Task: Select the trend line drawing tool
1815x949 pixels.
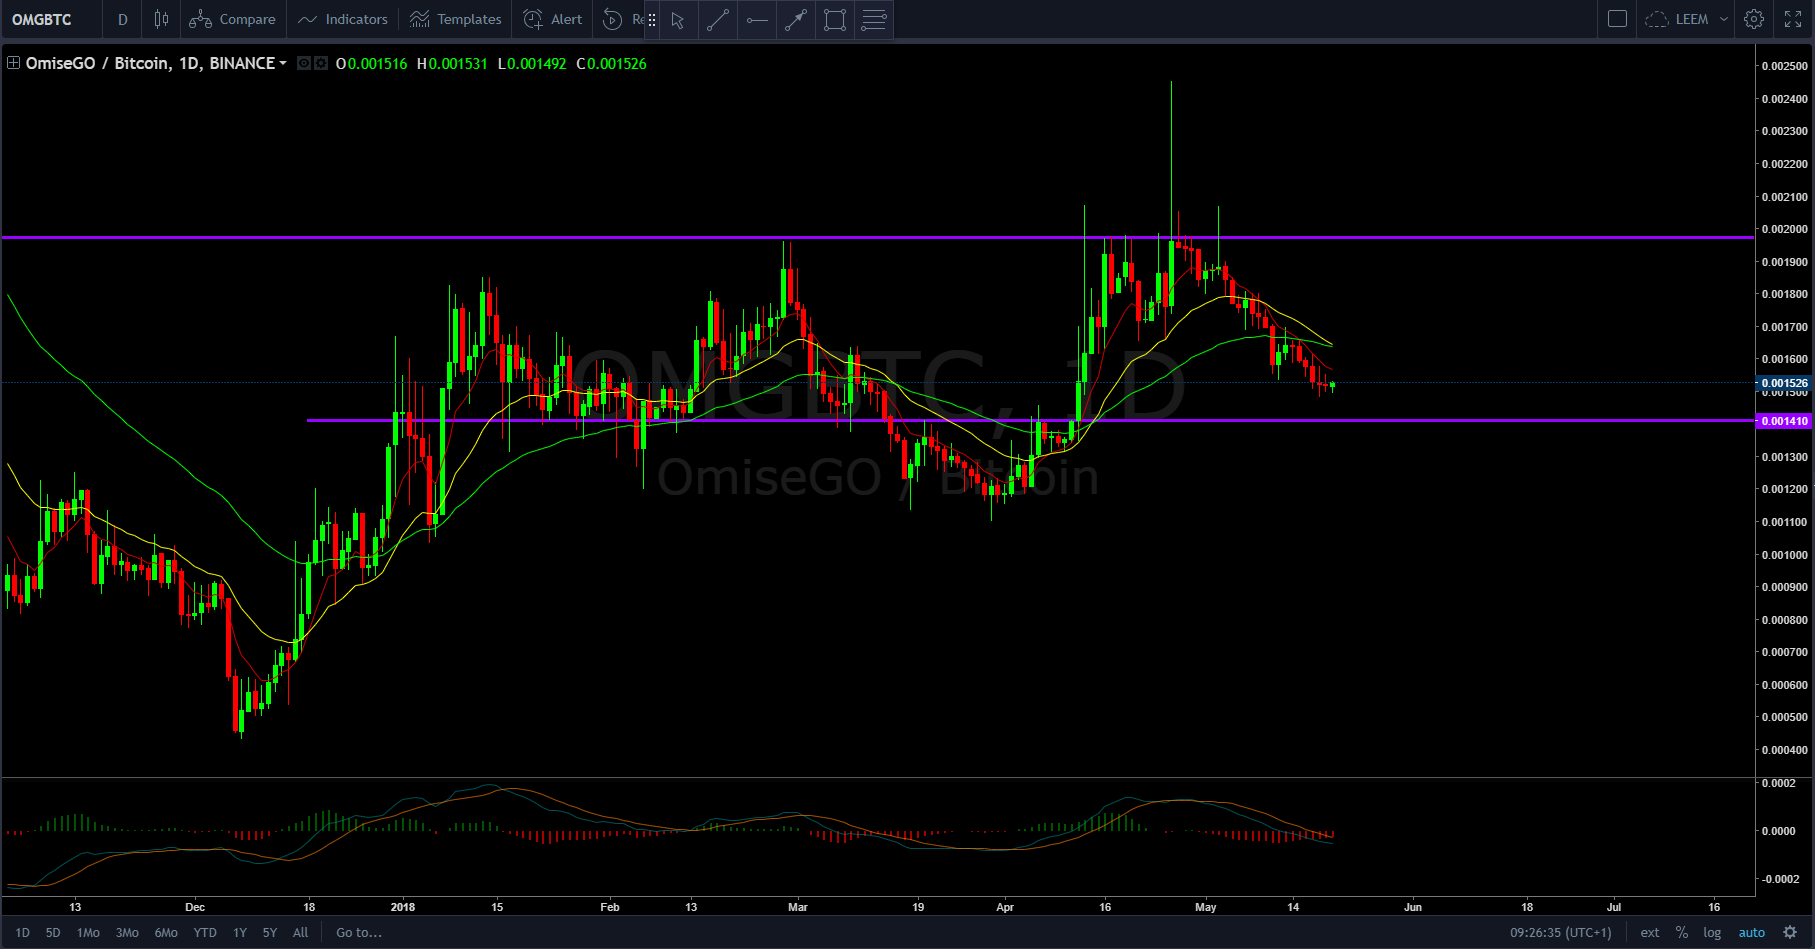Action: click(717, 19)
